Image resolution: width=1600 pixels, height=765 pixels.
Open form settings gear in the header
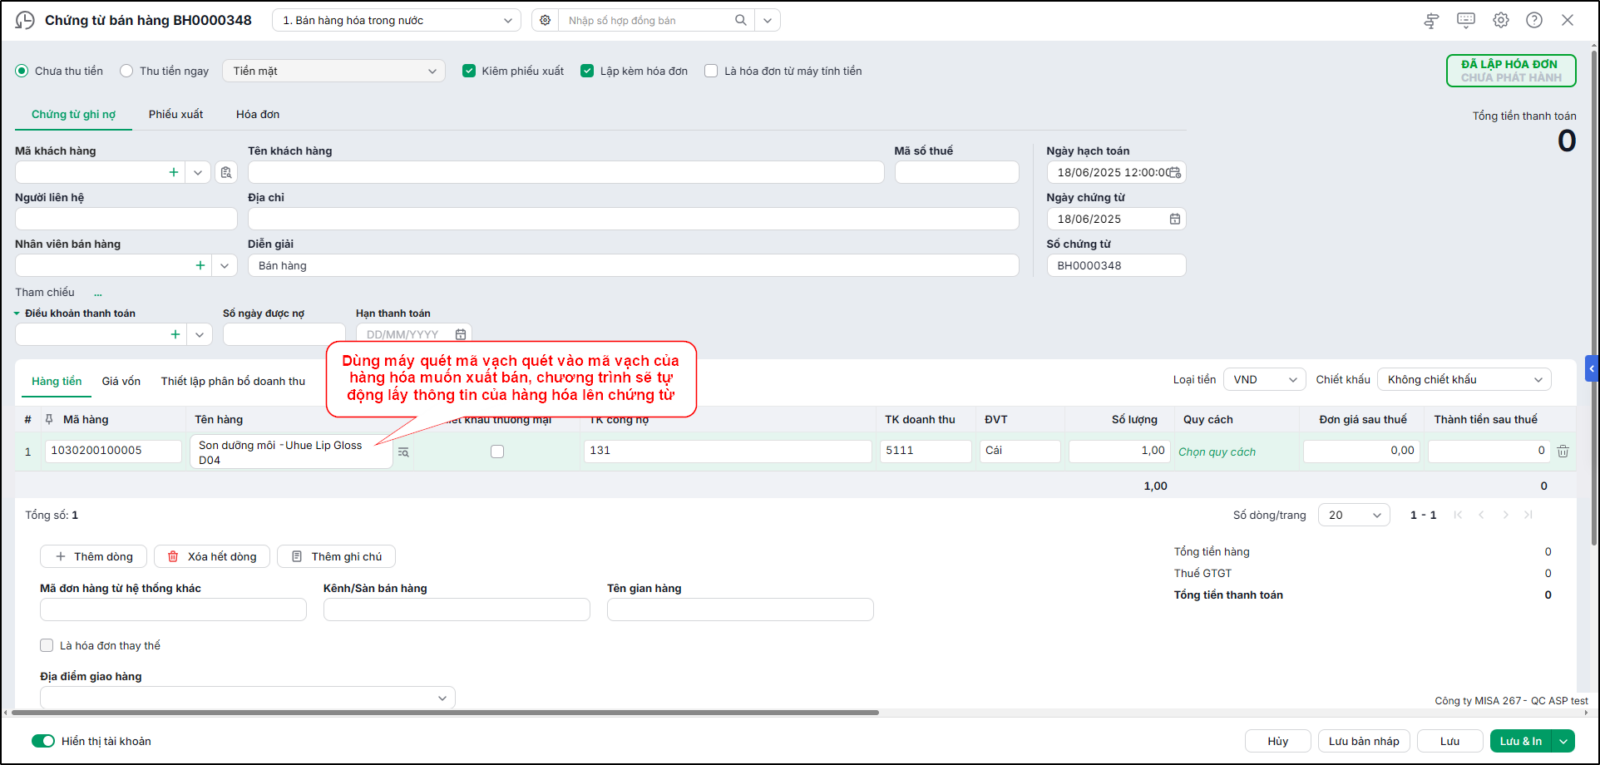(1501, 20)
